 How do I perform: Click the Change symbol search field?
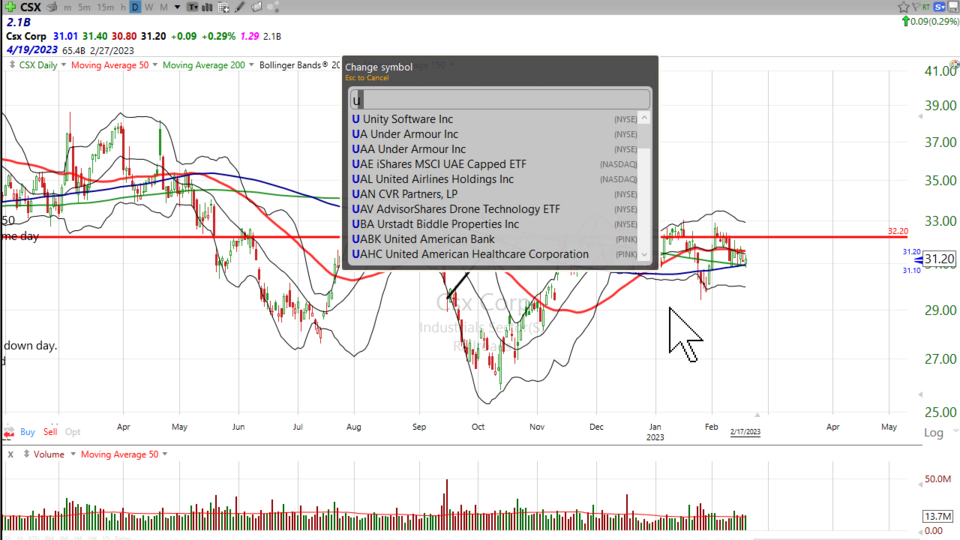(x=500, y=99)
